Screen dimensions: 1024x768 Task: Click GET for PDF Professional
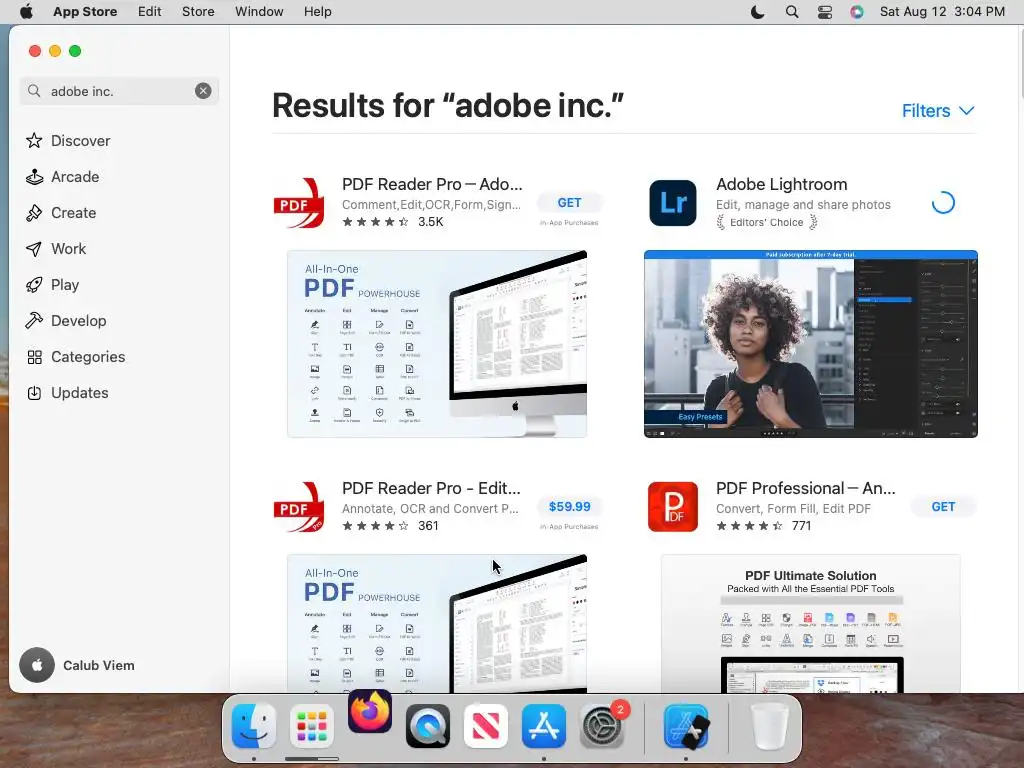tap(943, 506)
